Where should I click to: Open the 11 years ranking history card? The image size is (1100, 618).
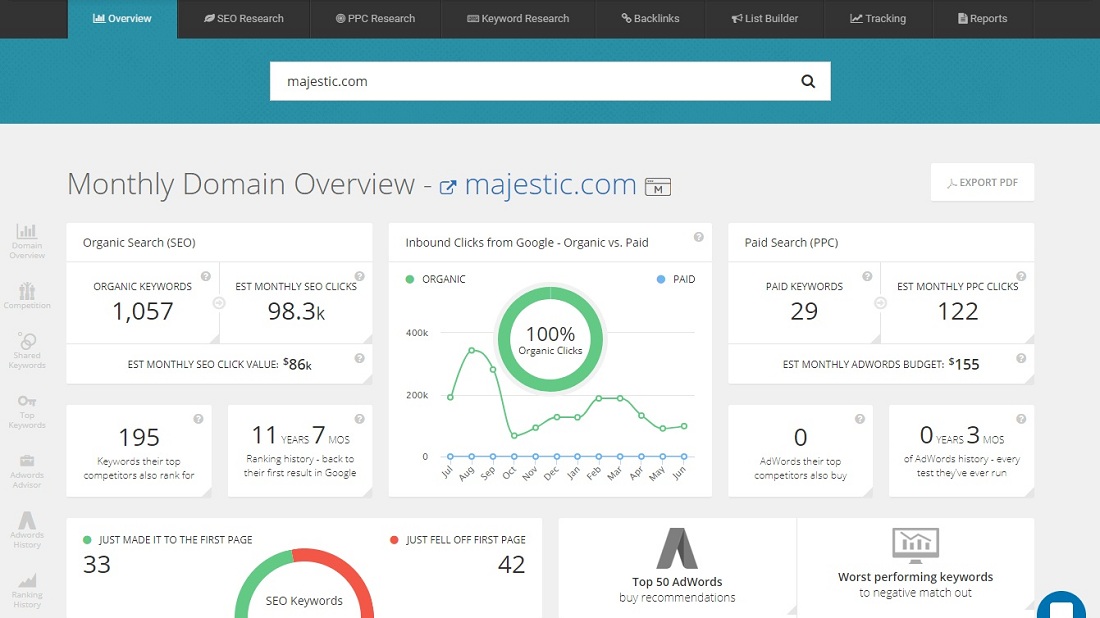(300, 451)
